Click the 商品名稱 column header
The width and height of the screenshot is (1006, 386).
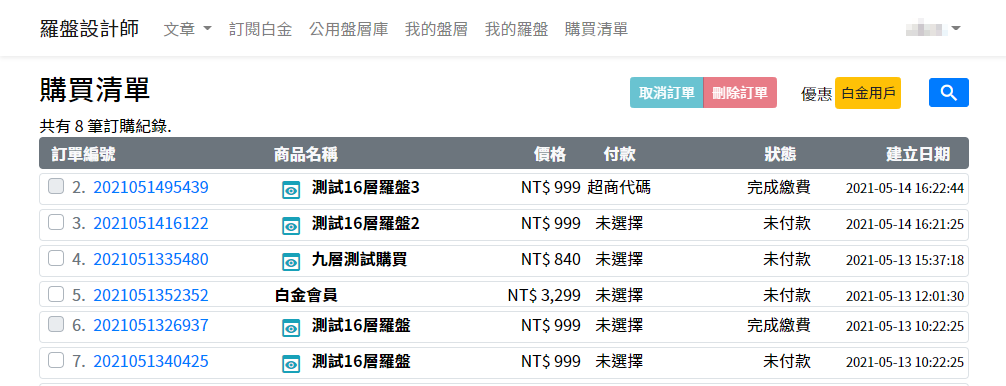click(305, 154)
